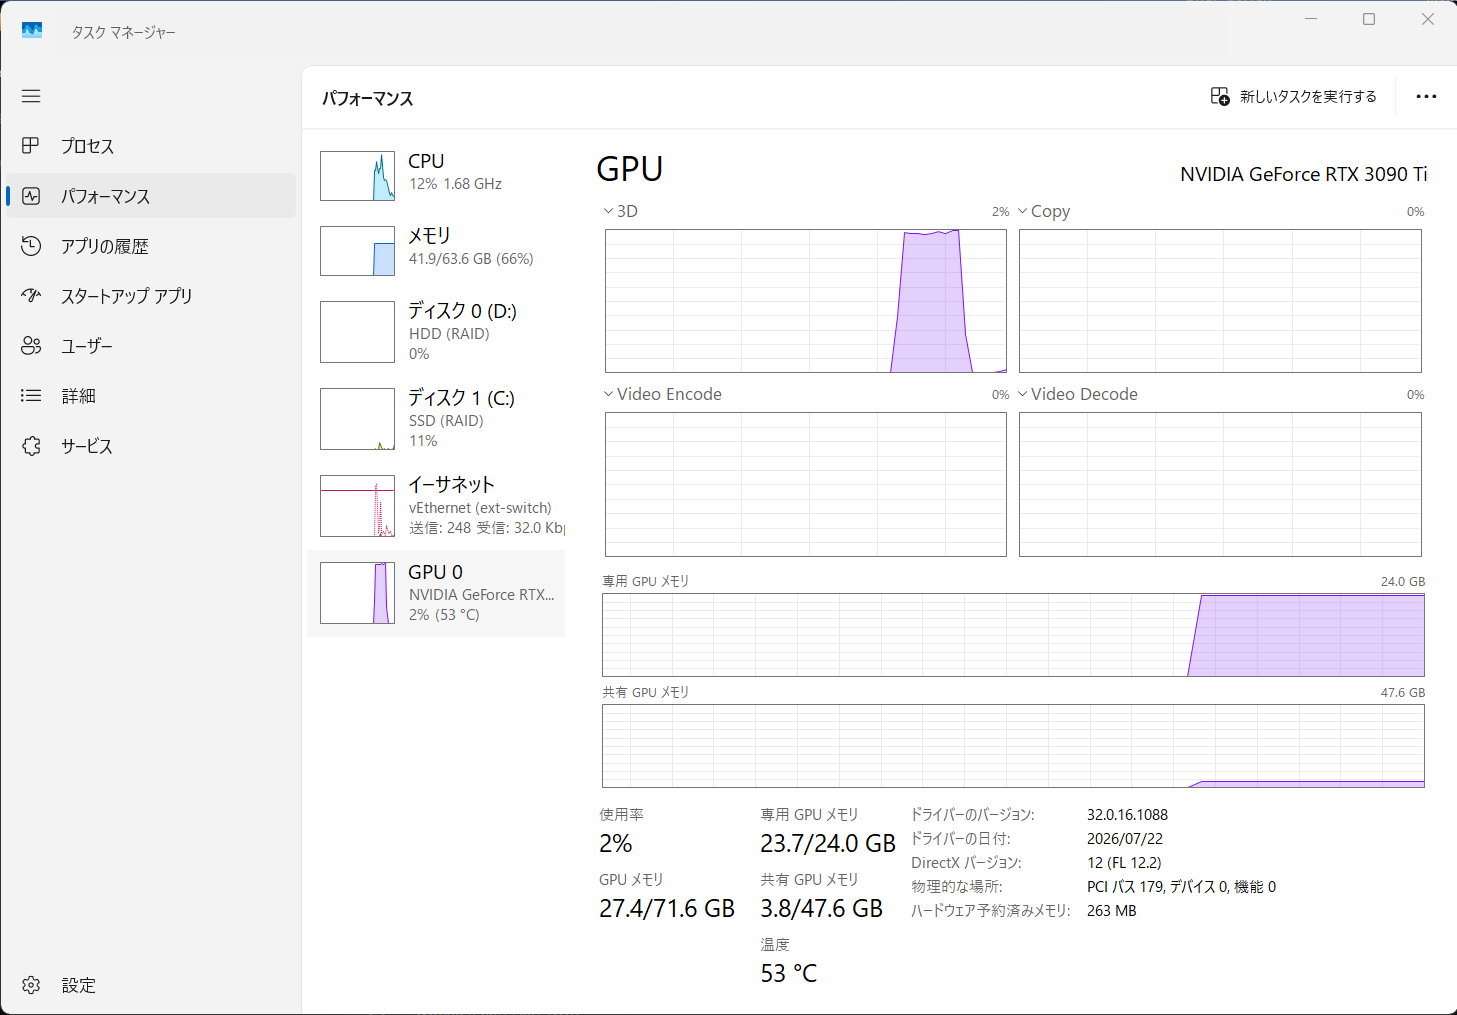Click the 詳細 list icon
This screenshot has width=1457, height=1015.
pyautogui.click(x=31, y=396)
